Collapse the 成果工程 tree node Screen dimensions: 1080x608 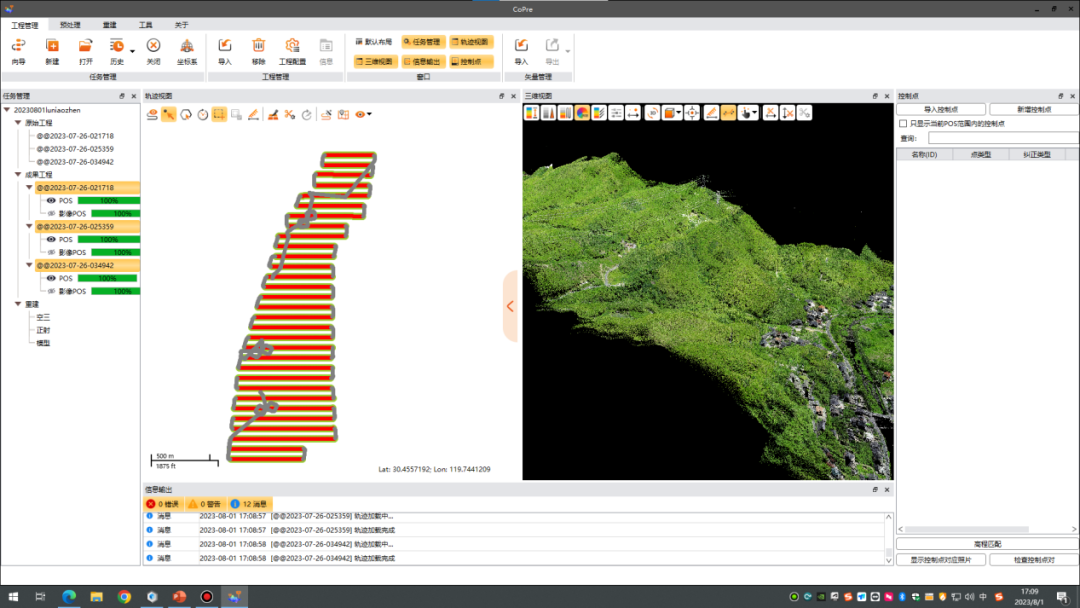point(18,174)
